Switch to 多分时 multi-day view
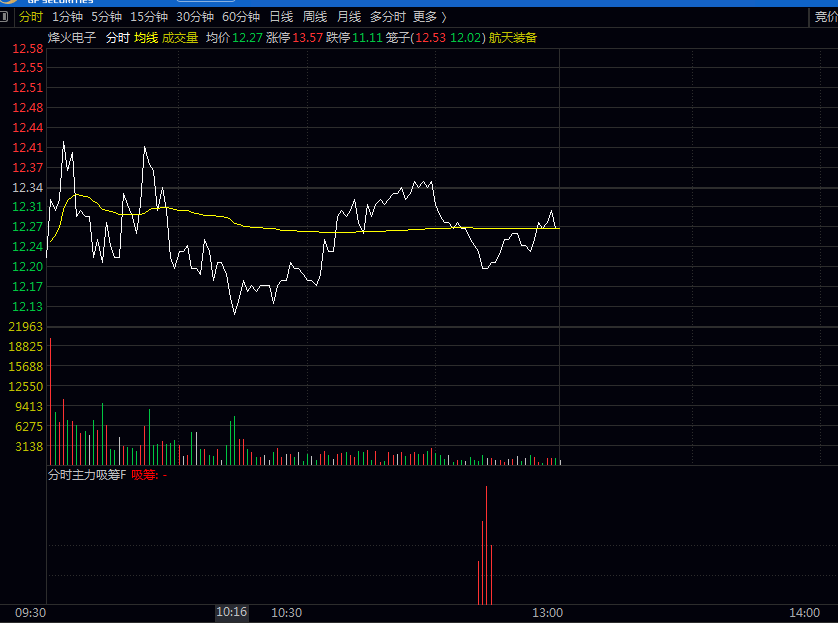The height and width of the screenshot is (623, 838). coord(387,17)
